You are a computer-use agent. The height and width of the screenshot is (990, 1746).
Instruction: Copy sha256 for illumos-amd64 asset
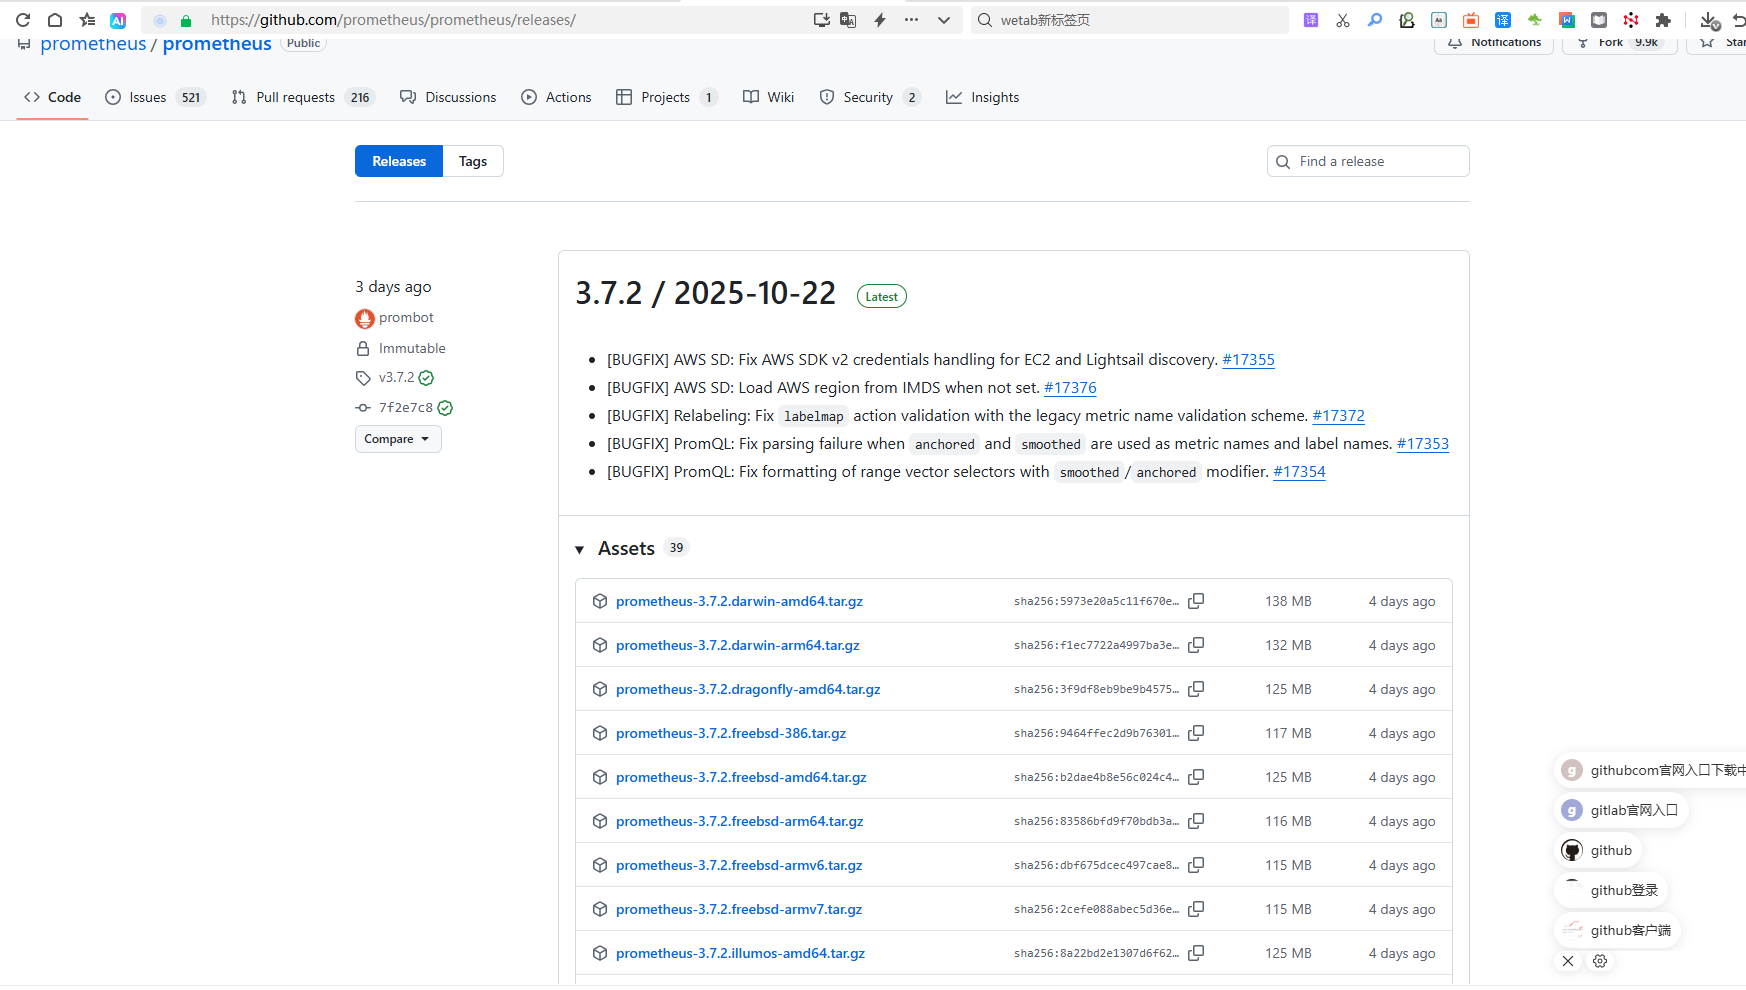pos(1196,953)
